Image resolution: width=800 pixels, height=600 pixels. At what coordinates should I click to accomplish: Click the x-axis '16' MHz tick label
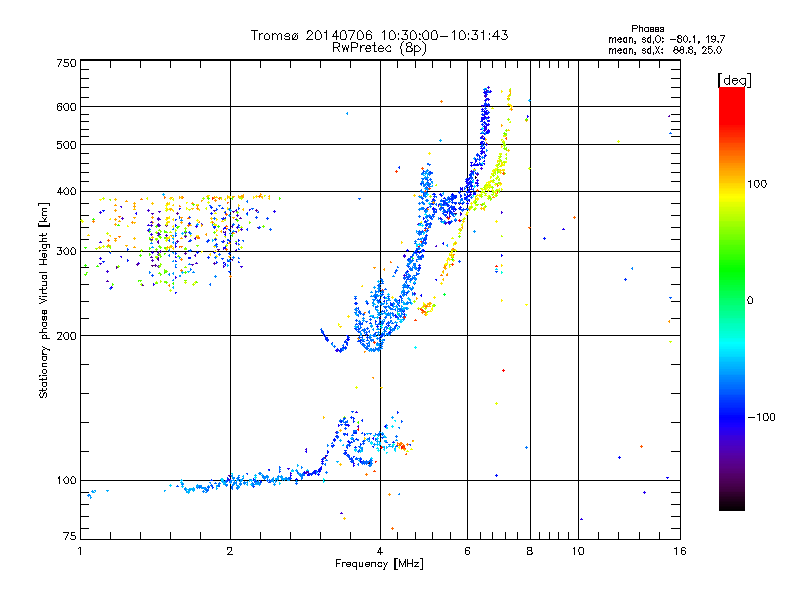[680, 551]
